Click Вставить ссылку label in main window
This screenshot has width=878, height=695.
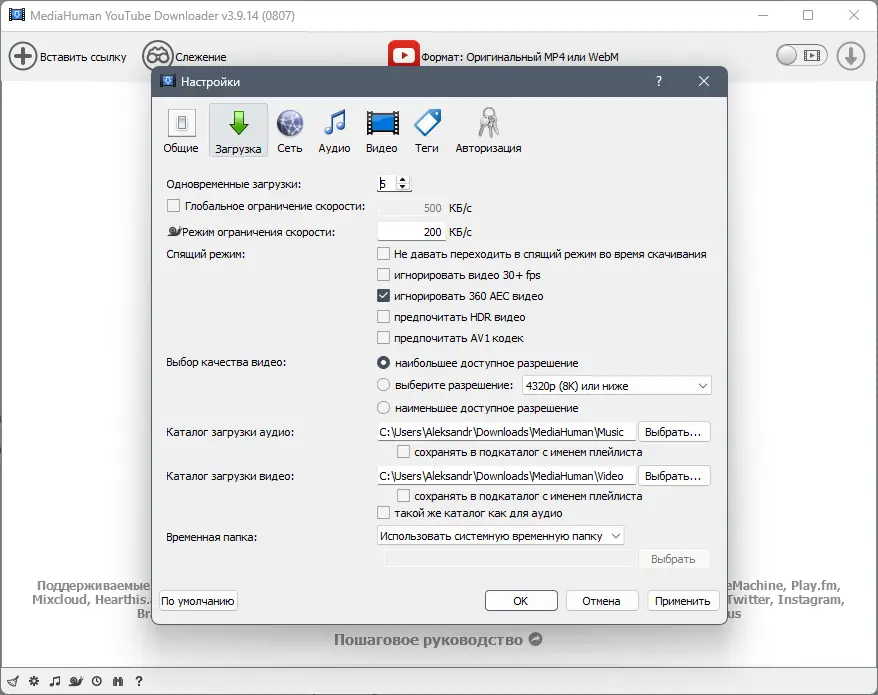click(x=83, y=57)
